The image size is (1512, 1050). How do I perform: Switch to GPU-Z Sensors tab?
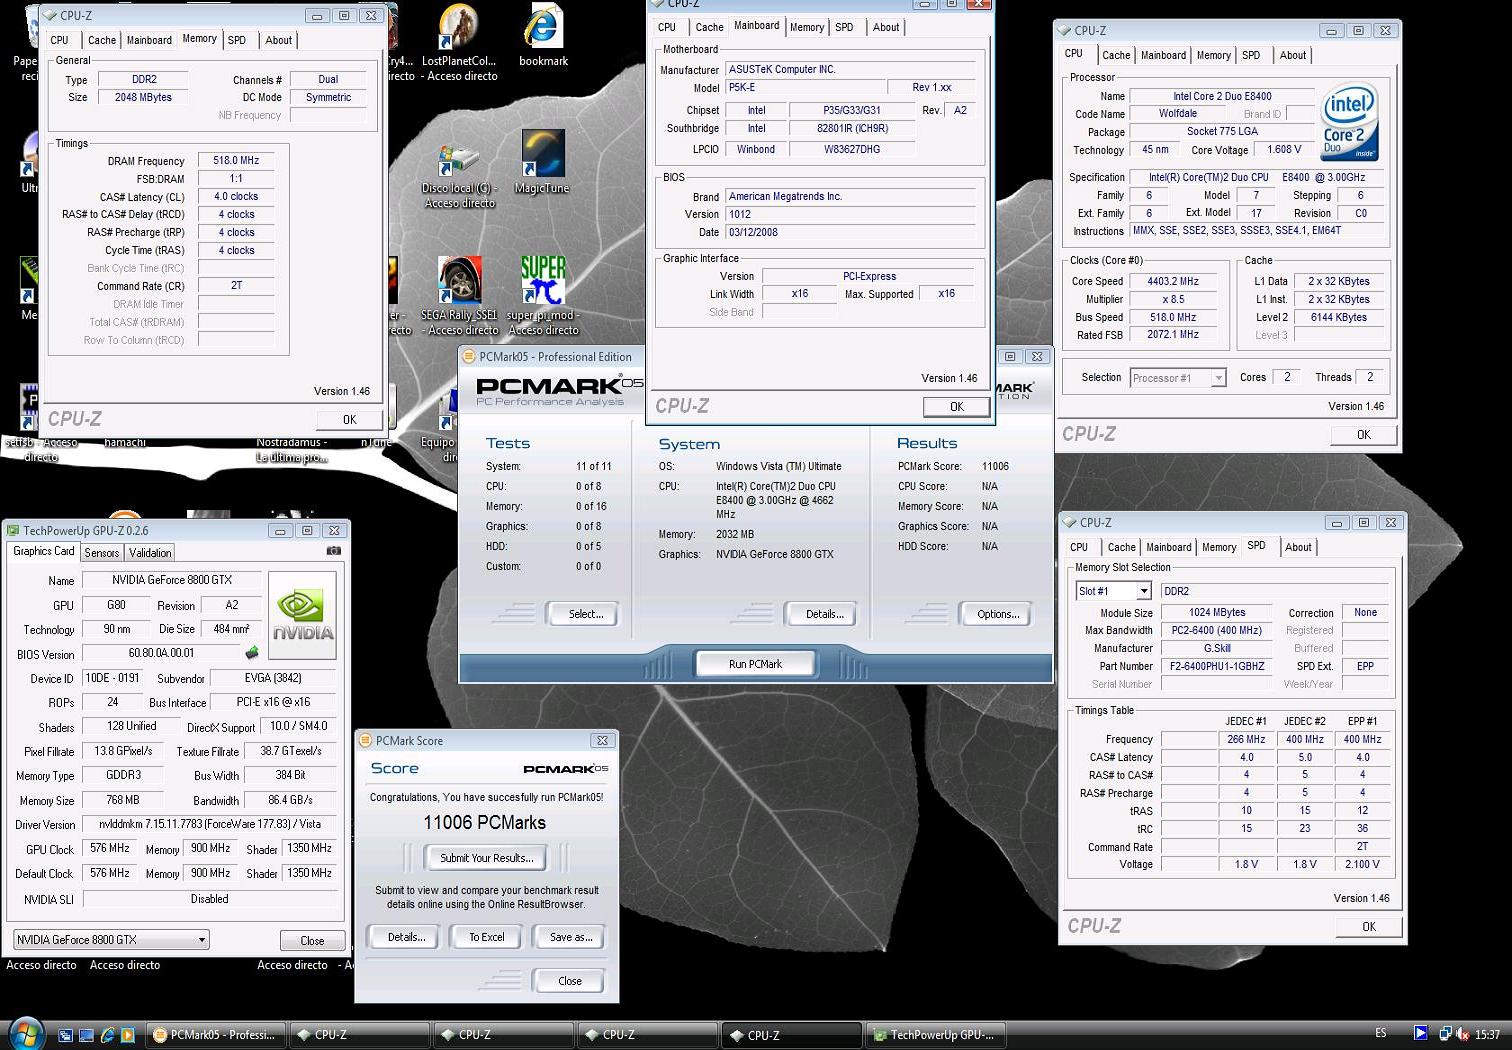pyautogui.click(x=102, y=552)
